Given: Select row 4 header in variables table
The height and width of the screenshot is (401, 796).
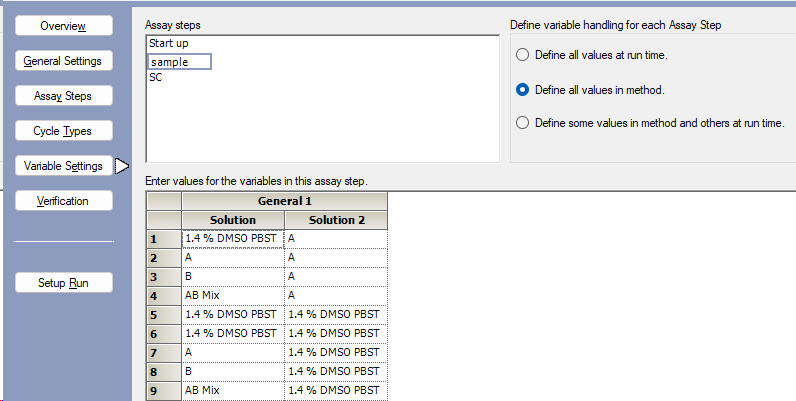Looking at the screenshot, I should pyautogui.click(x=155, y=295).
